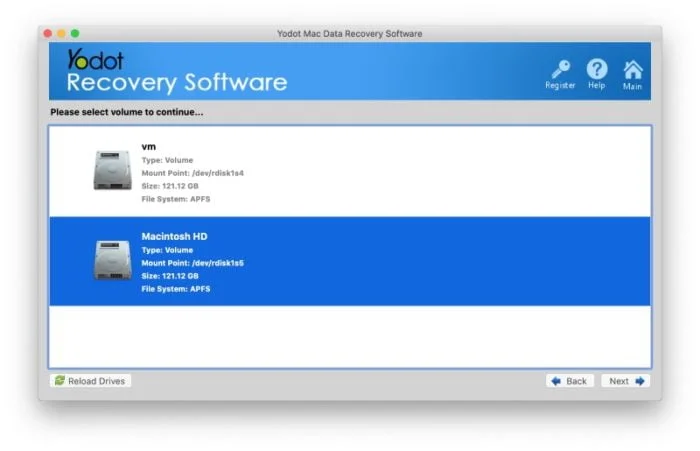The height and width of the screenshot is (451, 700).
Task: Click 'Size: 121.12 GB' under Macintosh HD
Action: 170,276
